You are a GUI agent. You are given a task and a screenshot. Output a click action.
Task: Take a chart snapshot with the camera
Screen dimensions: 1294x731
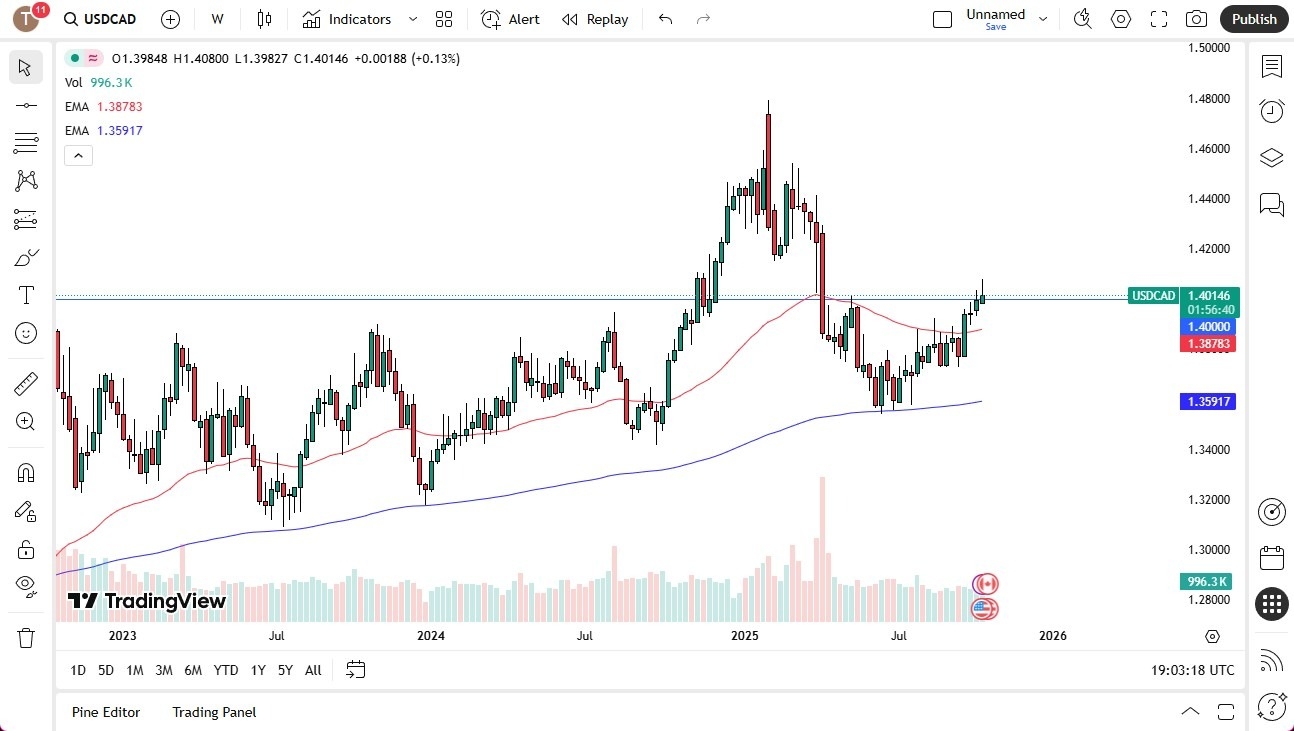pyautogui.click(x=1196, y=18)
